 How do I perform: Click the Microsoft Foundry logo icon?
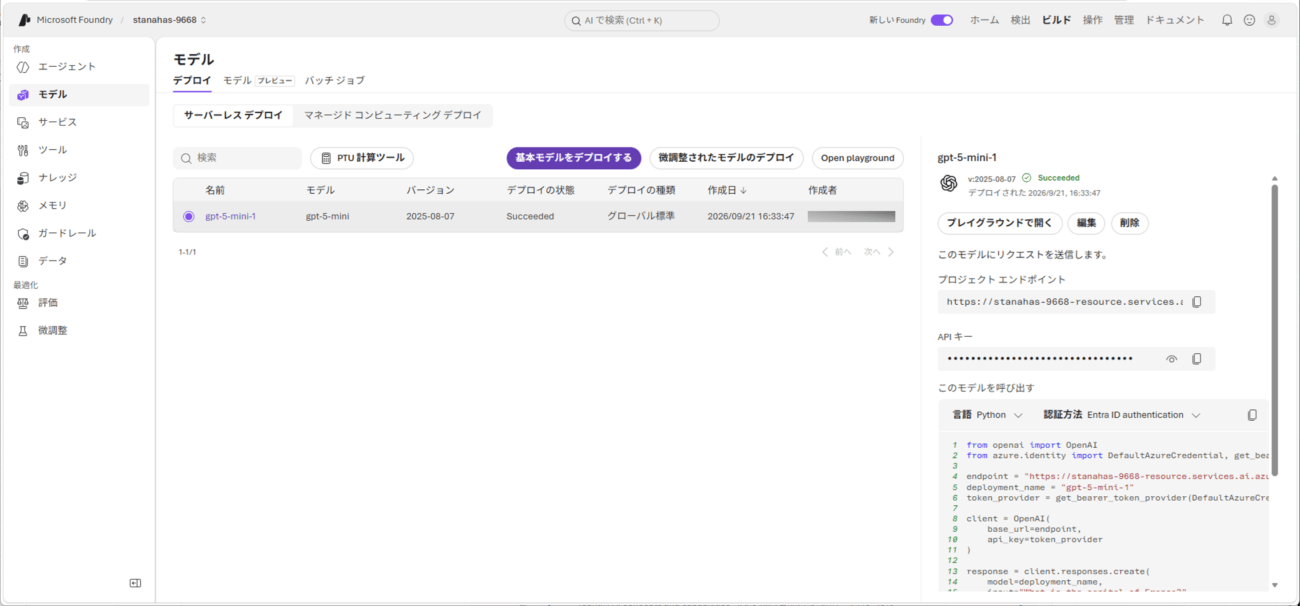click(x=24, y=20)
